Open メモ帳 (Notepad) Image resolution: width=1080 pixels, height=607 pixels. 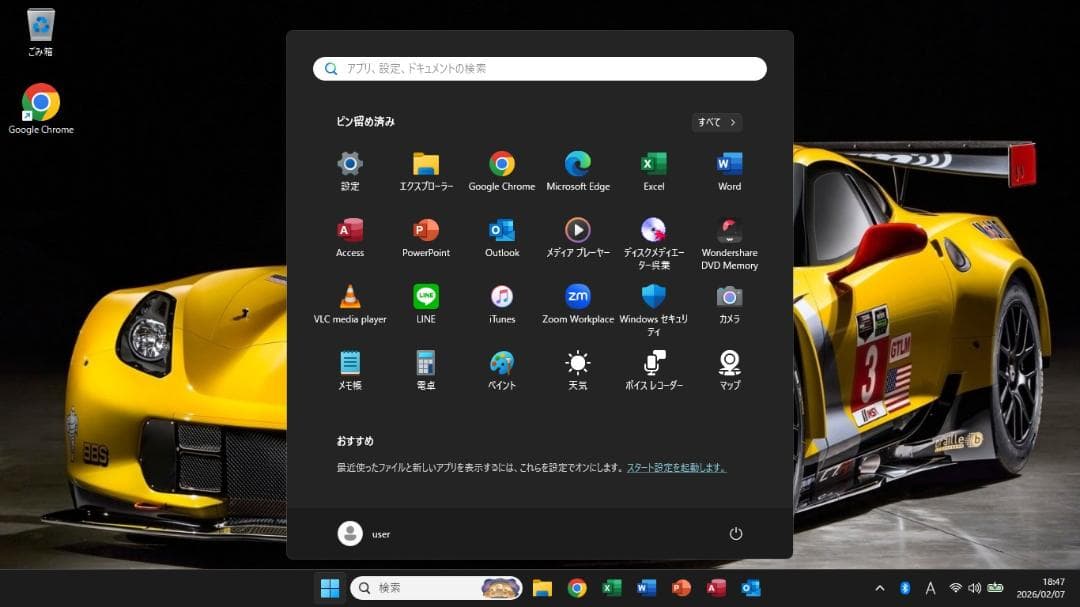pos(349,363)
